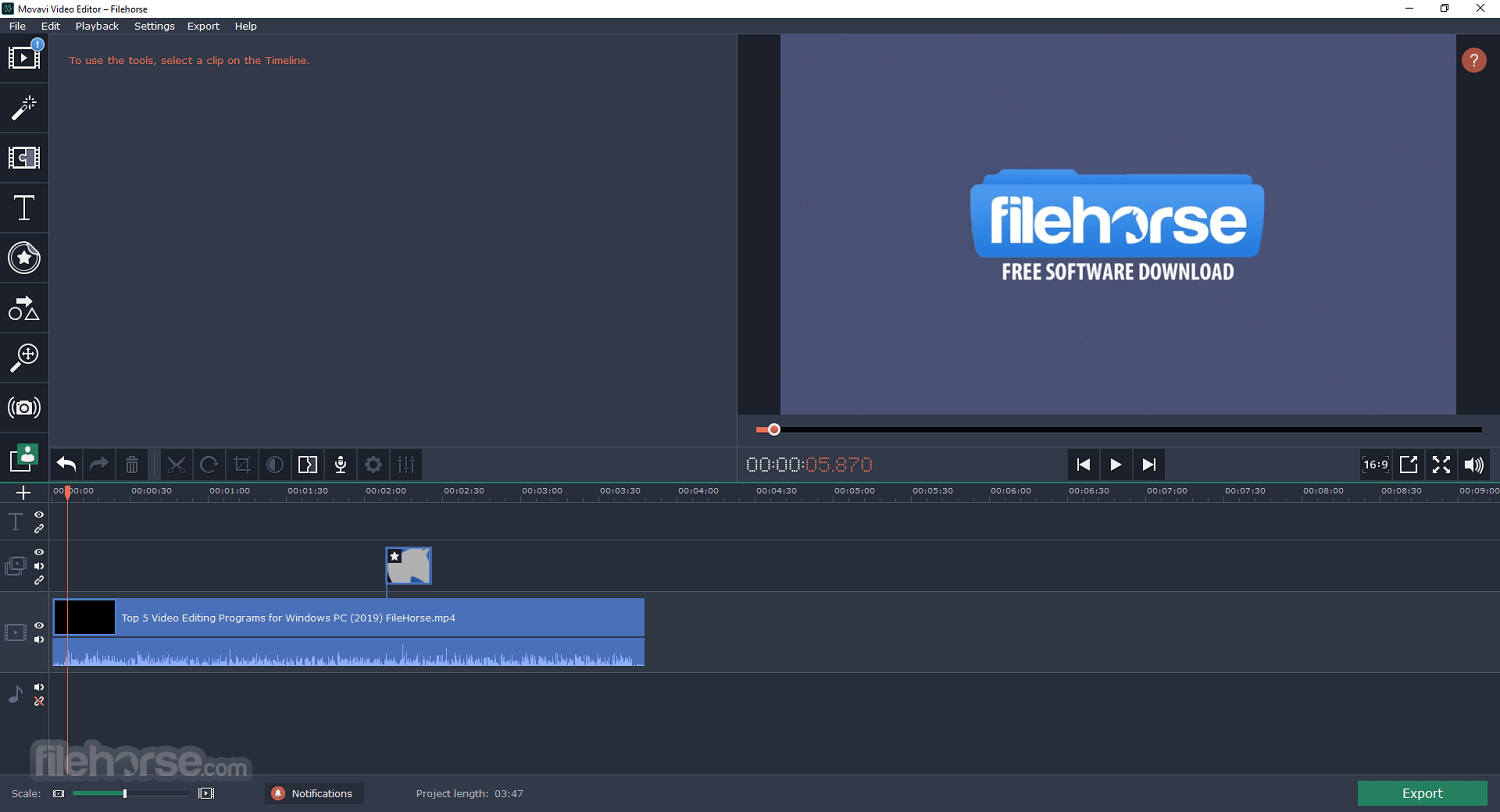Click the timeline Scale slider handle
Screen dimensions: 1500x812
click(125, 793)
